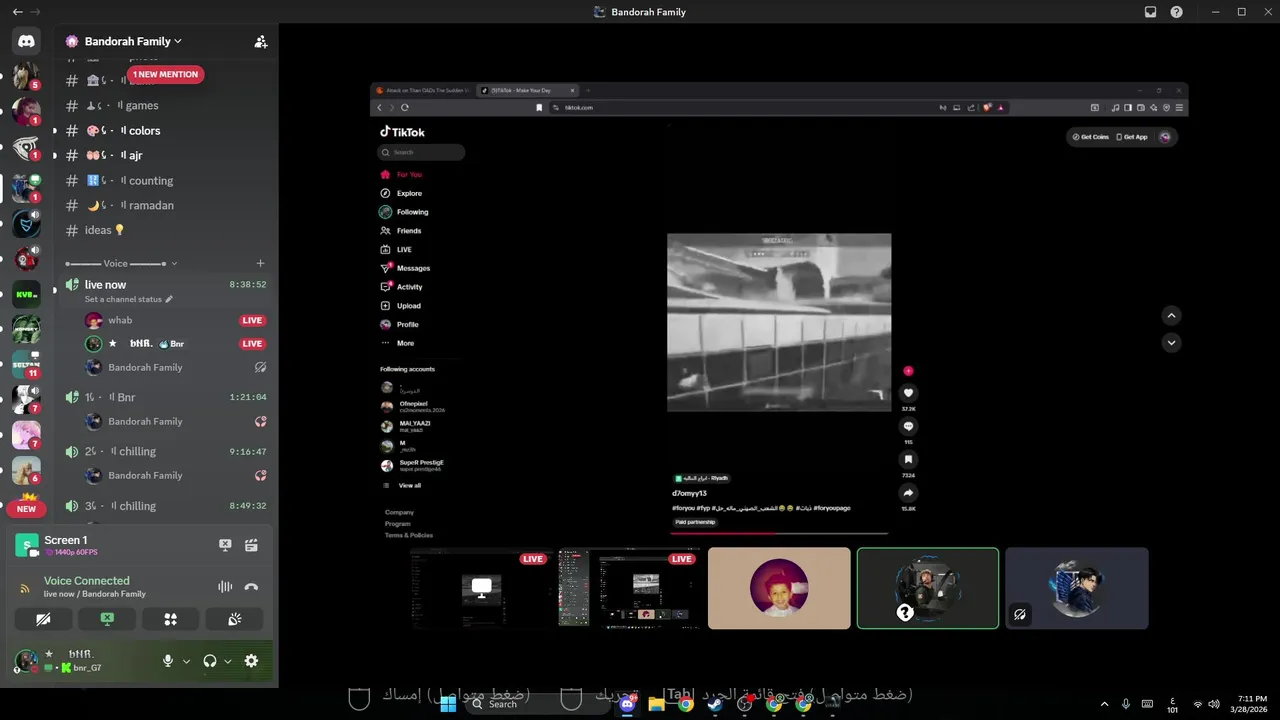This screenshot has height=720, width=1280.
Task: Open the Discord inbox icon
Action: [1150, 12]
